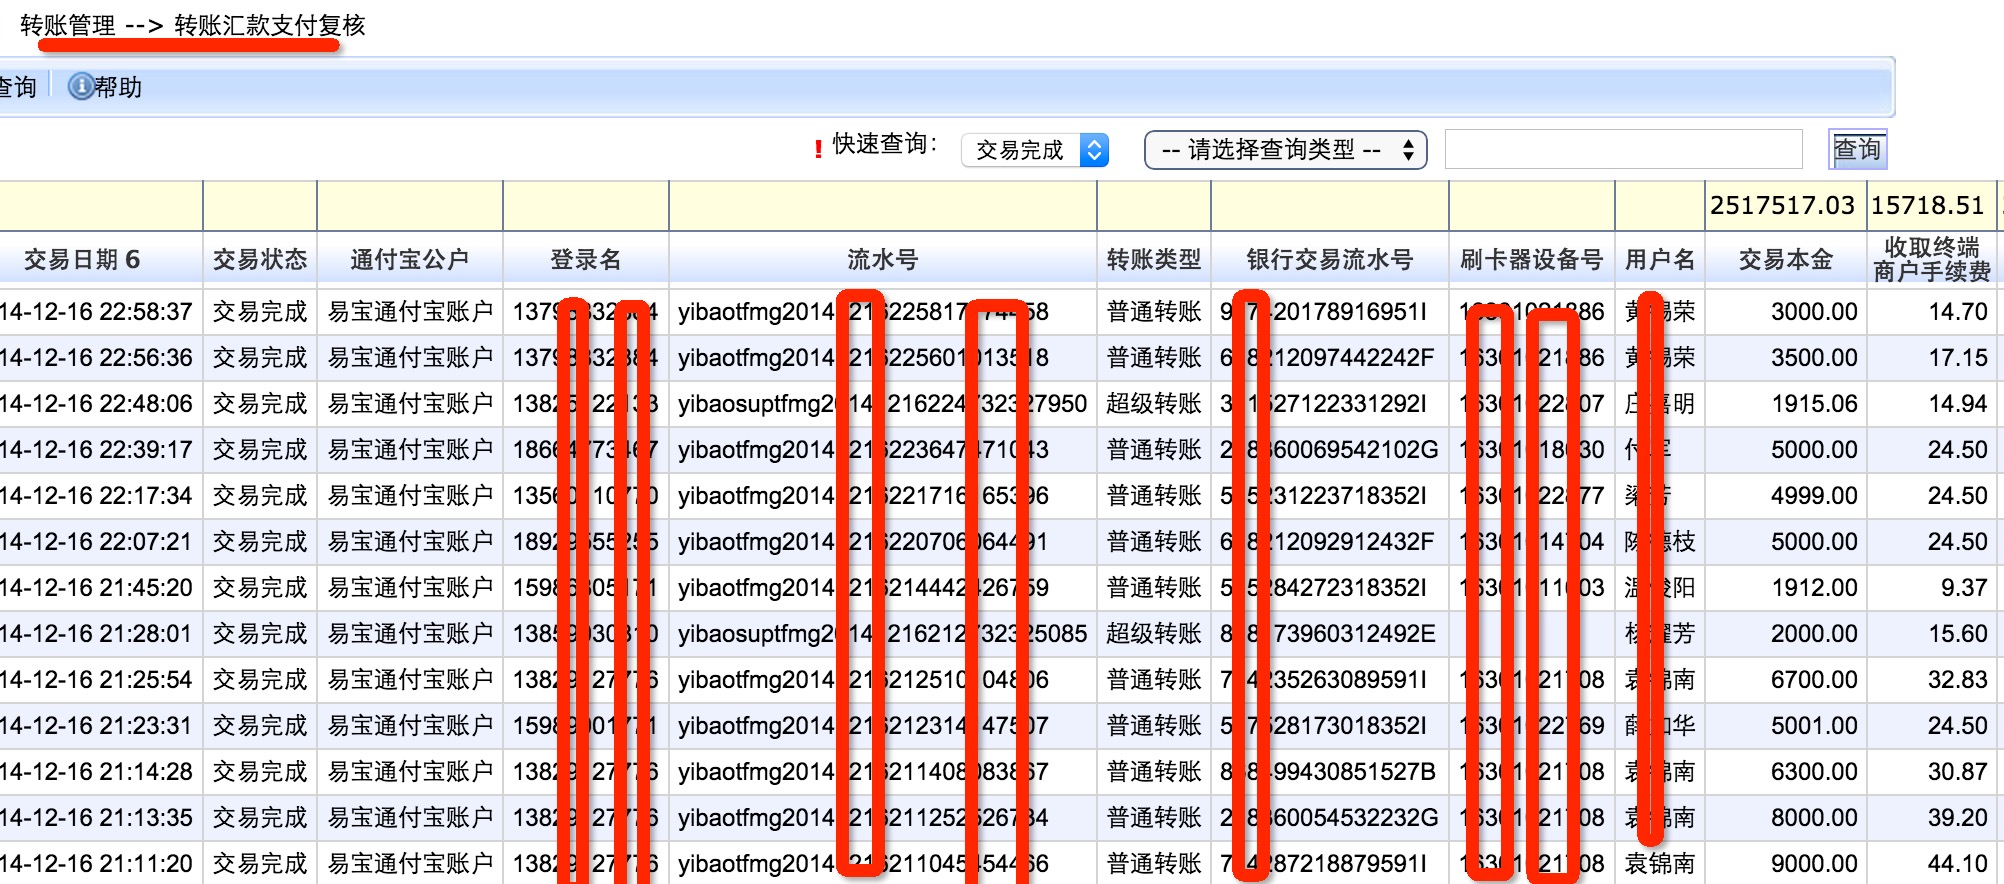The height and width of the screenshot is (884, 2004).
Task: Click the 超级转账 cell in 21:28:01 row
Action: pyautogui.click(x=1154, y=634)
